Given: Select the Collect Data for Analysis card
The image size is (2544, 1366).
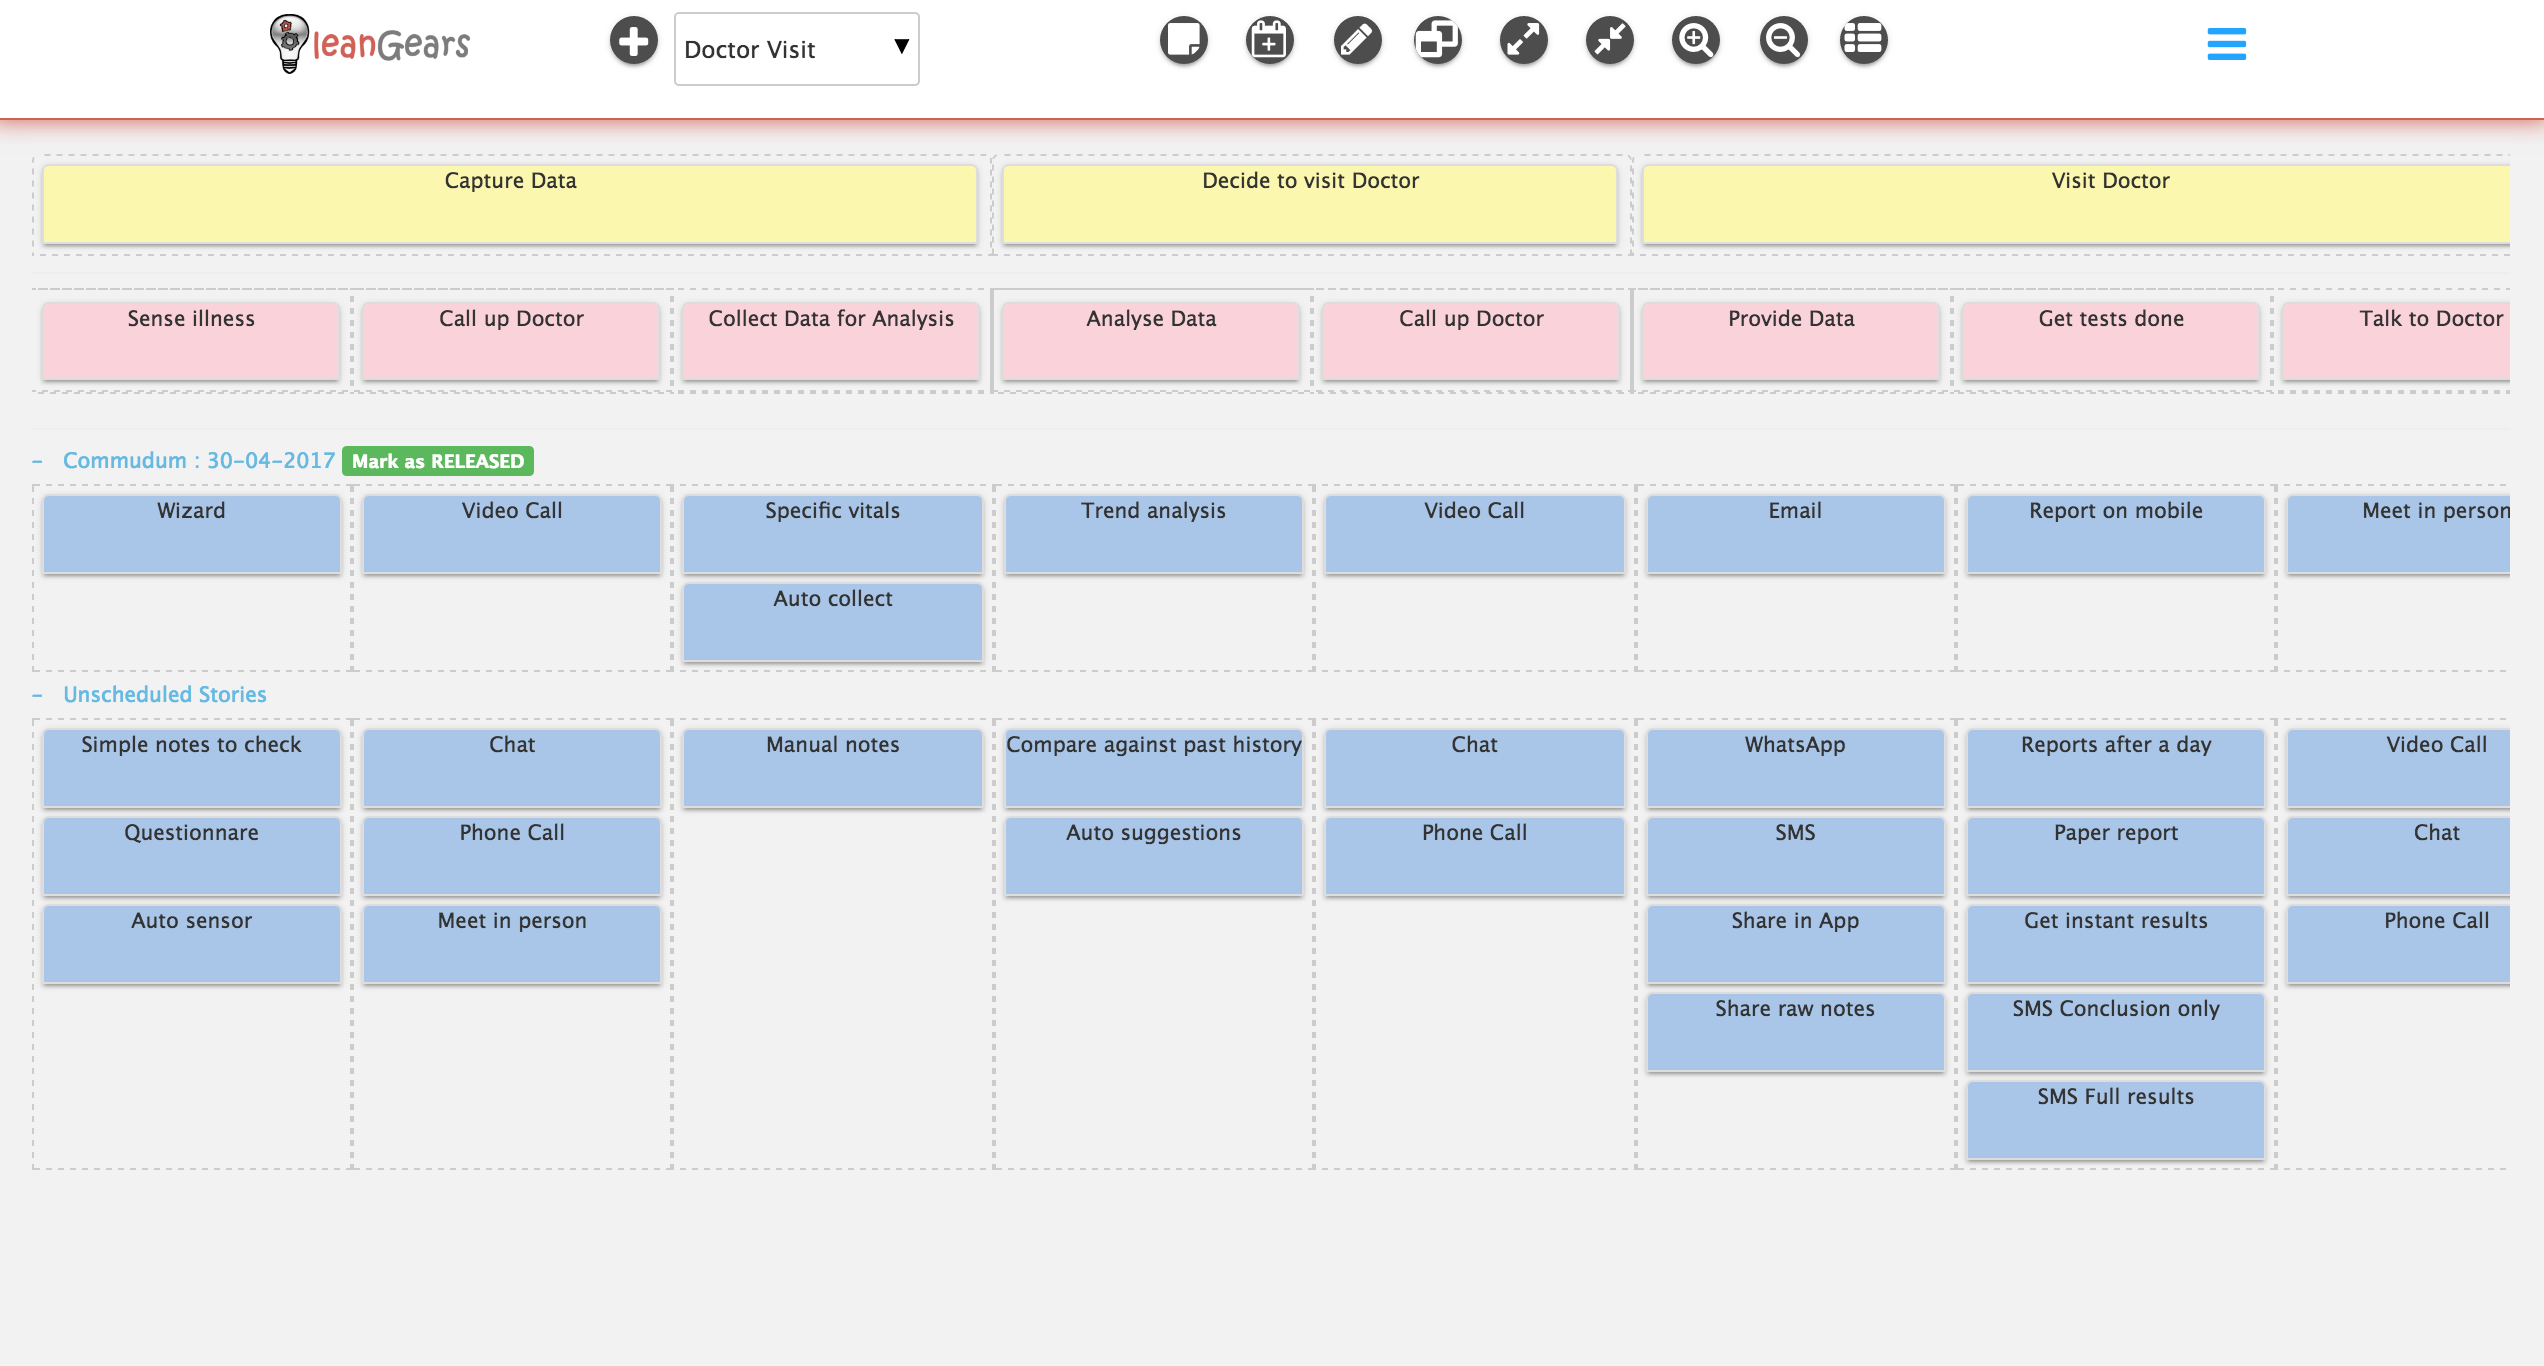Looking at the screenshot, I should click(x=831, y=341).
